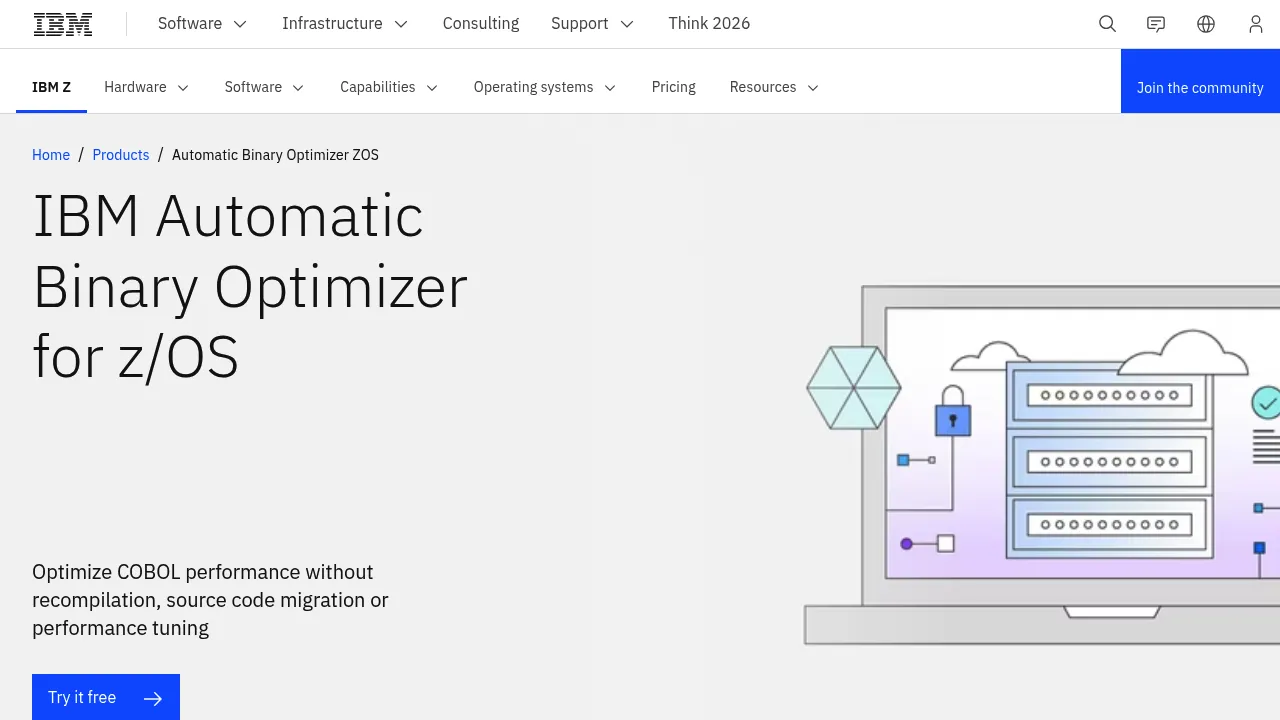Click the Try it free button

point(106,697)
